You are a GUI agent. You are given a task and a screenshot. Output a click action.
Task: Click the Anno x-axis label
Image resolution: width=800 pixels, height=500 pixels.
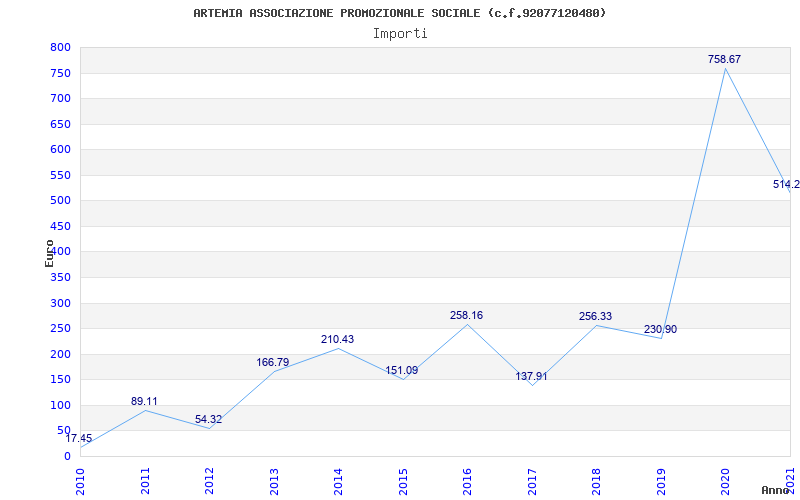point(775,490)
